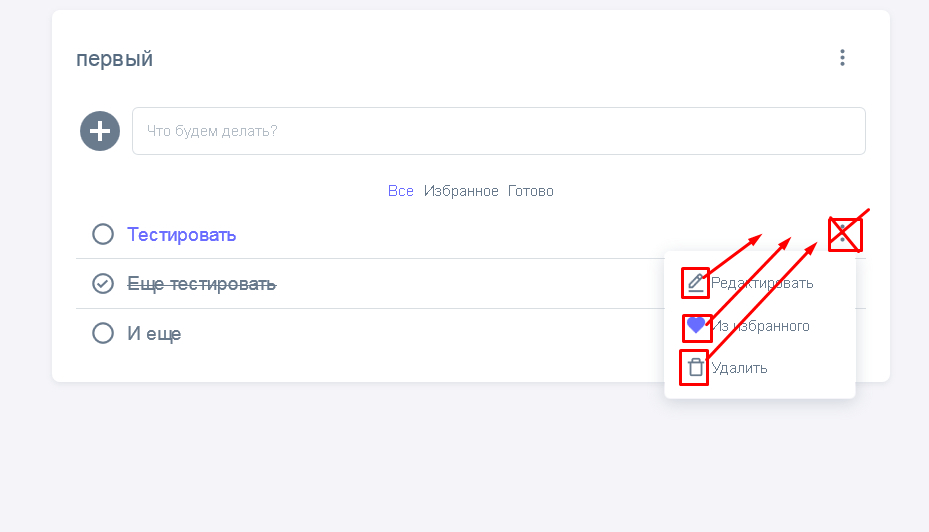Click the trash can delete icon

[x=696, y=367]
